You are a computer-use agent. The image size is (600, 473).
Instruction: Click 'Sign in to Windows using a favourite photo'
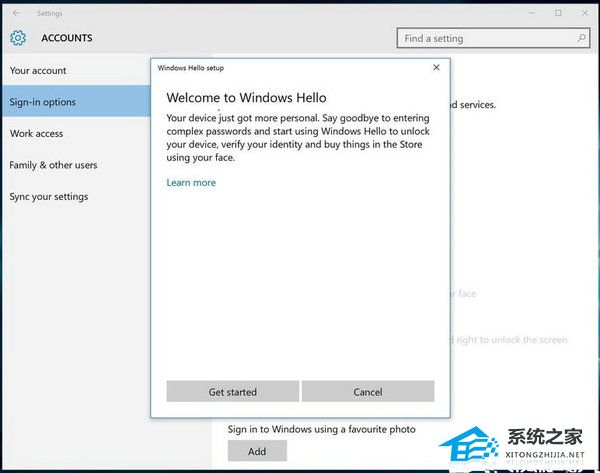click(x=321, y=429)
